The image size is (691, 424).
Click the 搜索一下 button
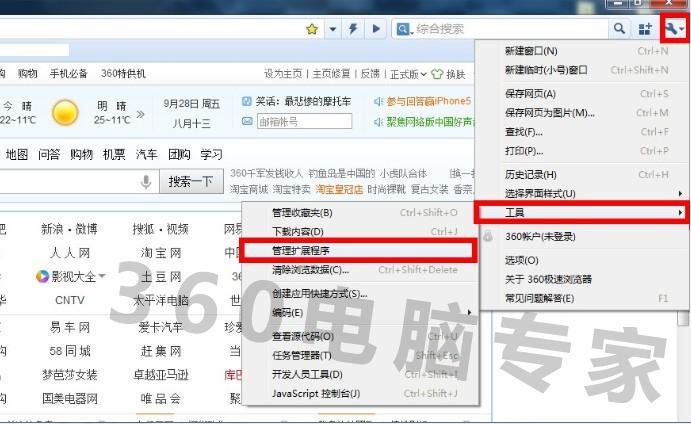(191, 181)
